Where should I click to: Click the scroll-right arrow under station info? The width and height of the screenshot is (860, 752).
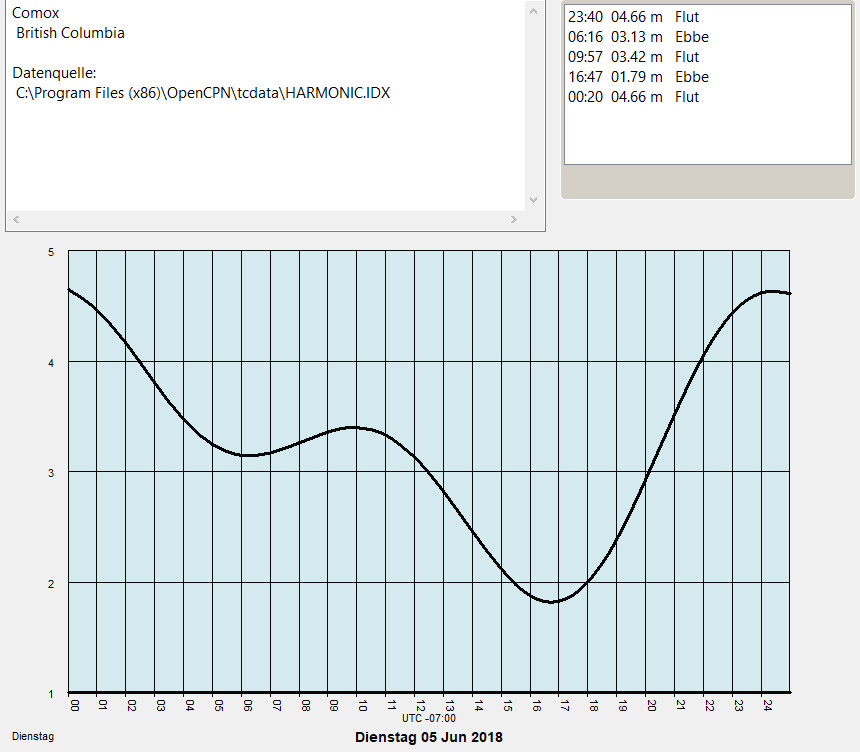click(x=514, y=219)
